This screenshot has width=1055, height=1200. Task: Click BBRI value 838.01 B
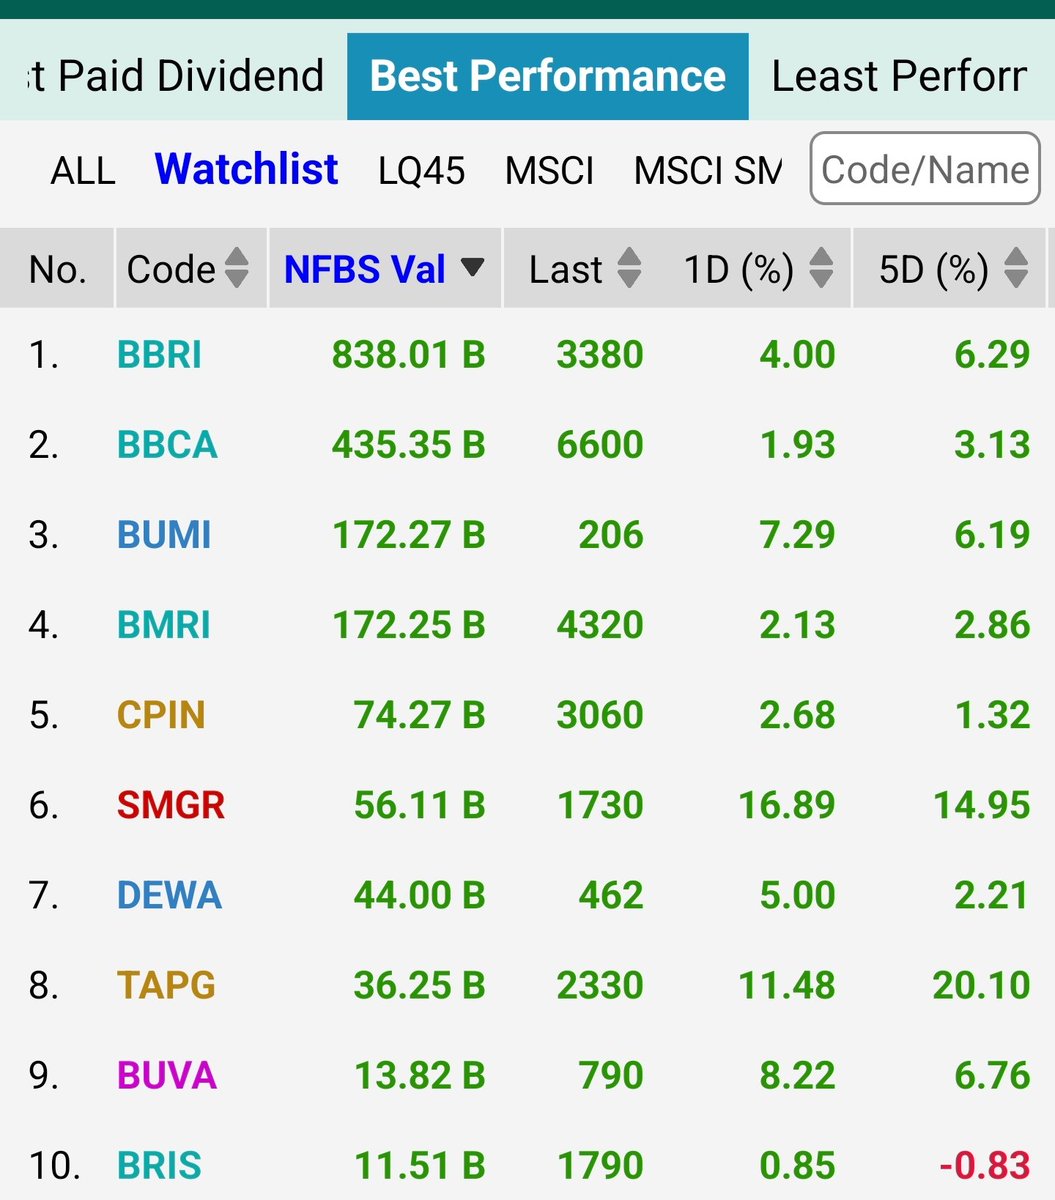click(409, 355)
